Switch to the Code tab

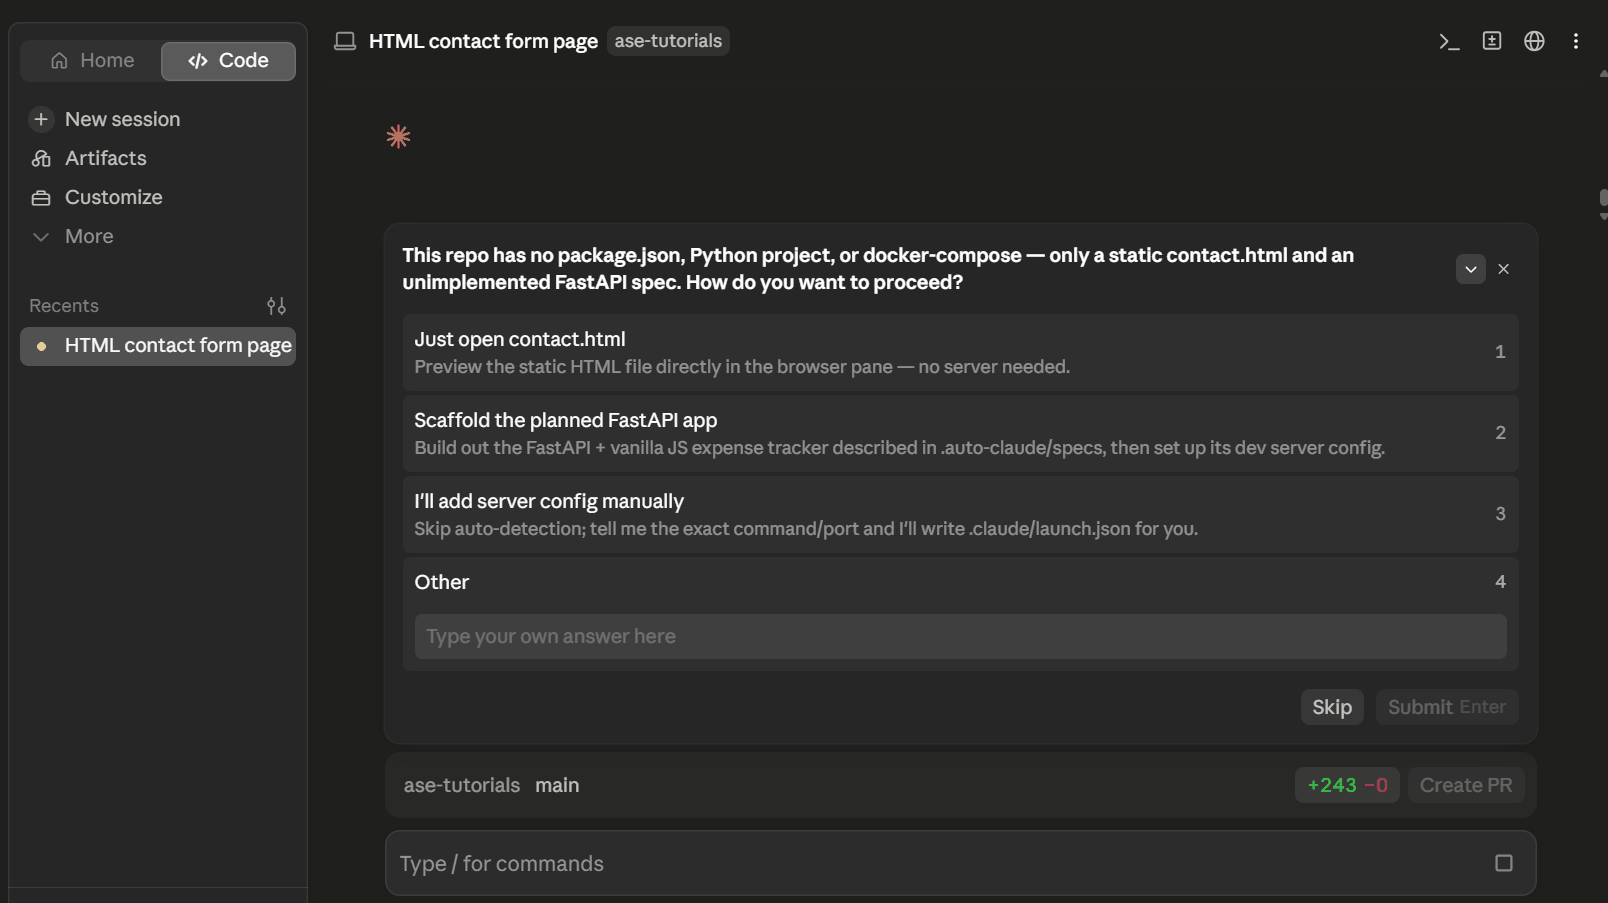coord(228,61)
